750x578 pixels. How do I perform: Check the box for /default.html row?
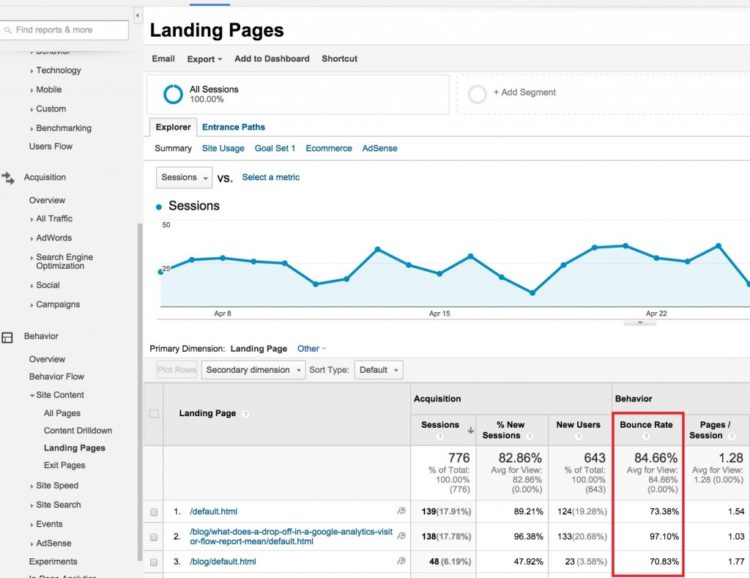click(x=154, y=511)
